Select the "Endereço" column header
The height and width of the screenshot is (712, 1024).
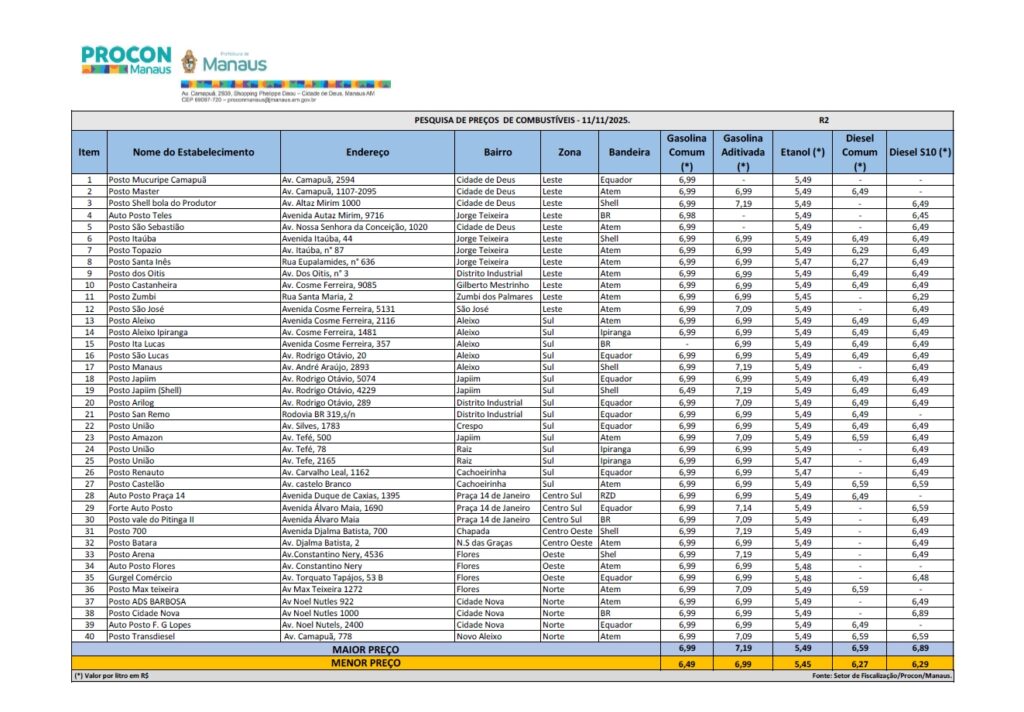pyautogui.click(x=367, y=152)
